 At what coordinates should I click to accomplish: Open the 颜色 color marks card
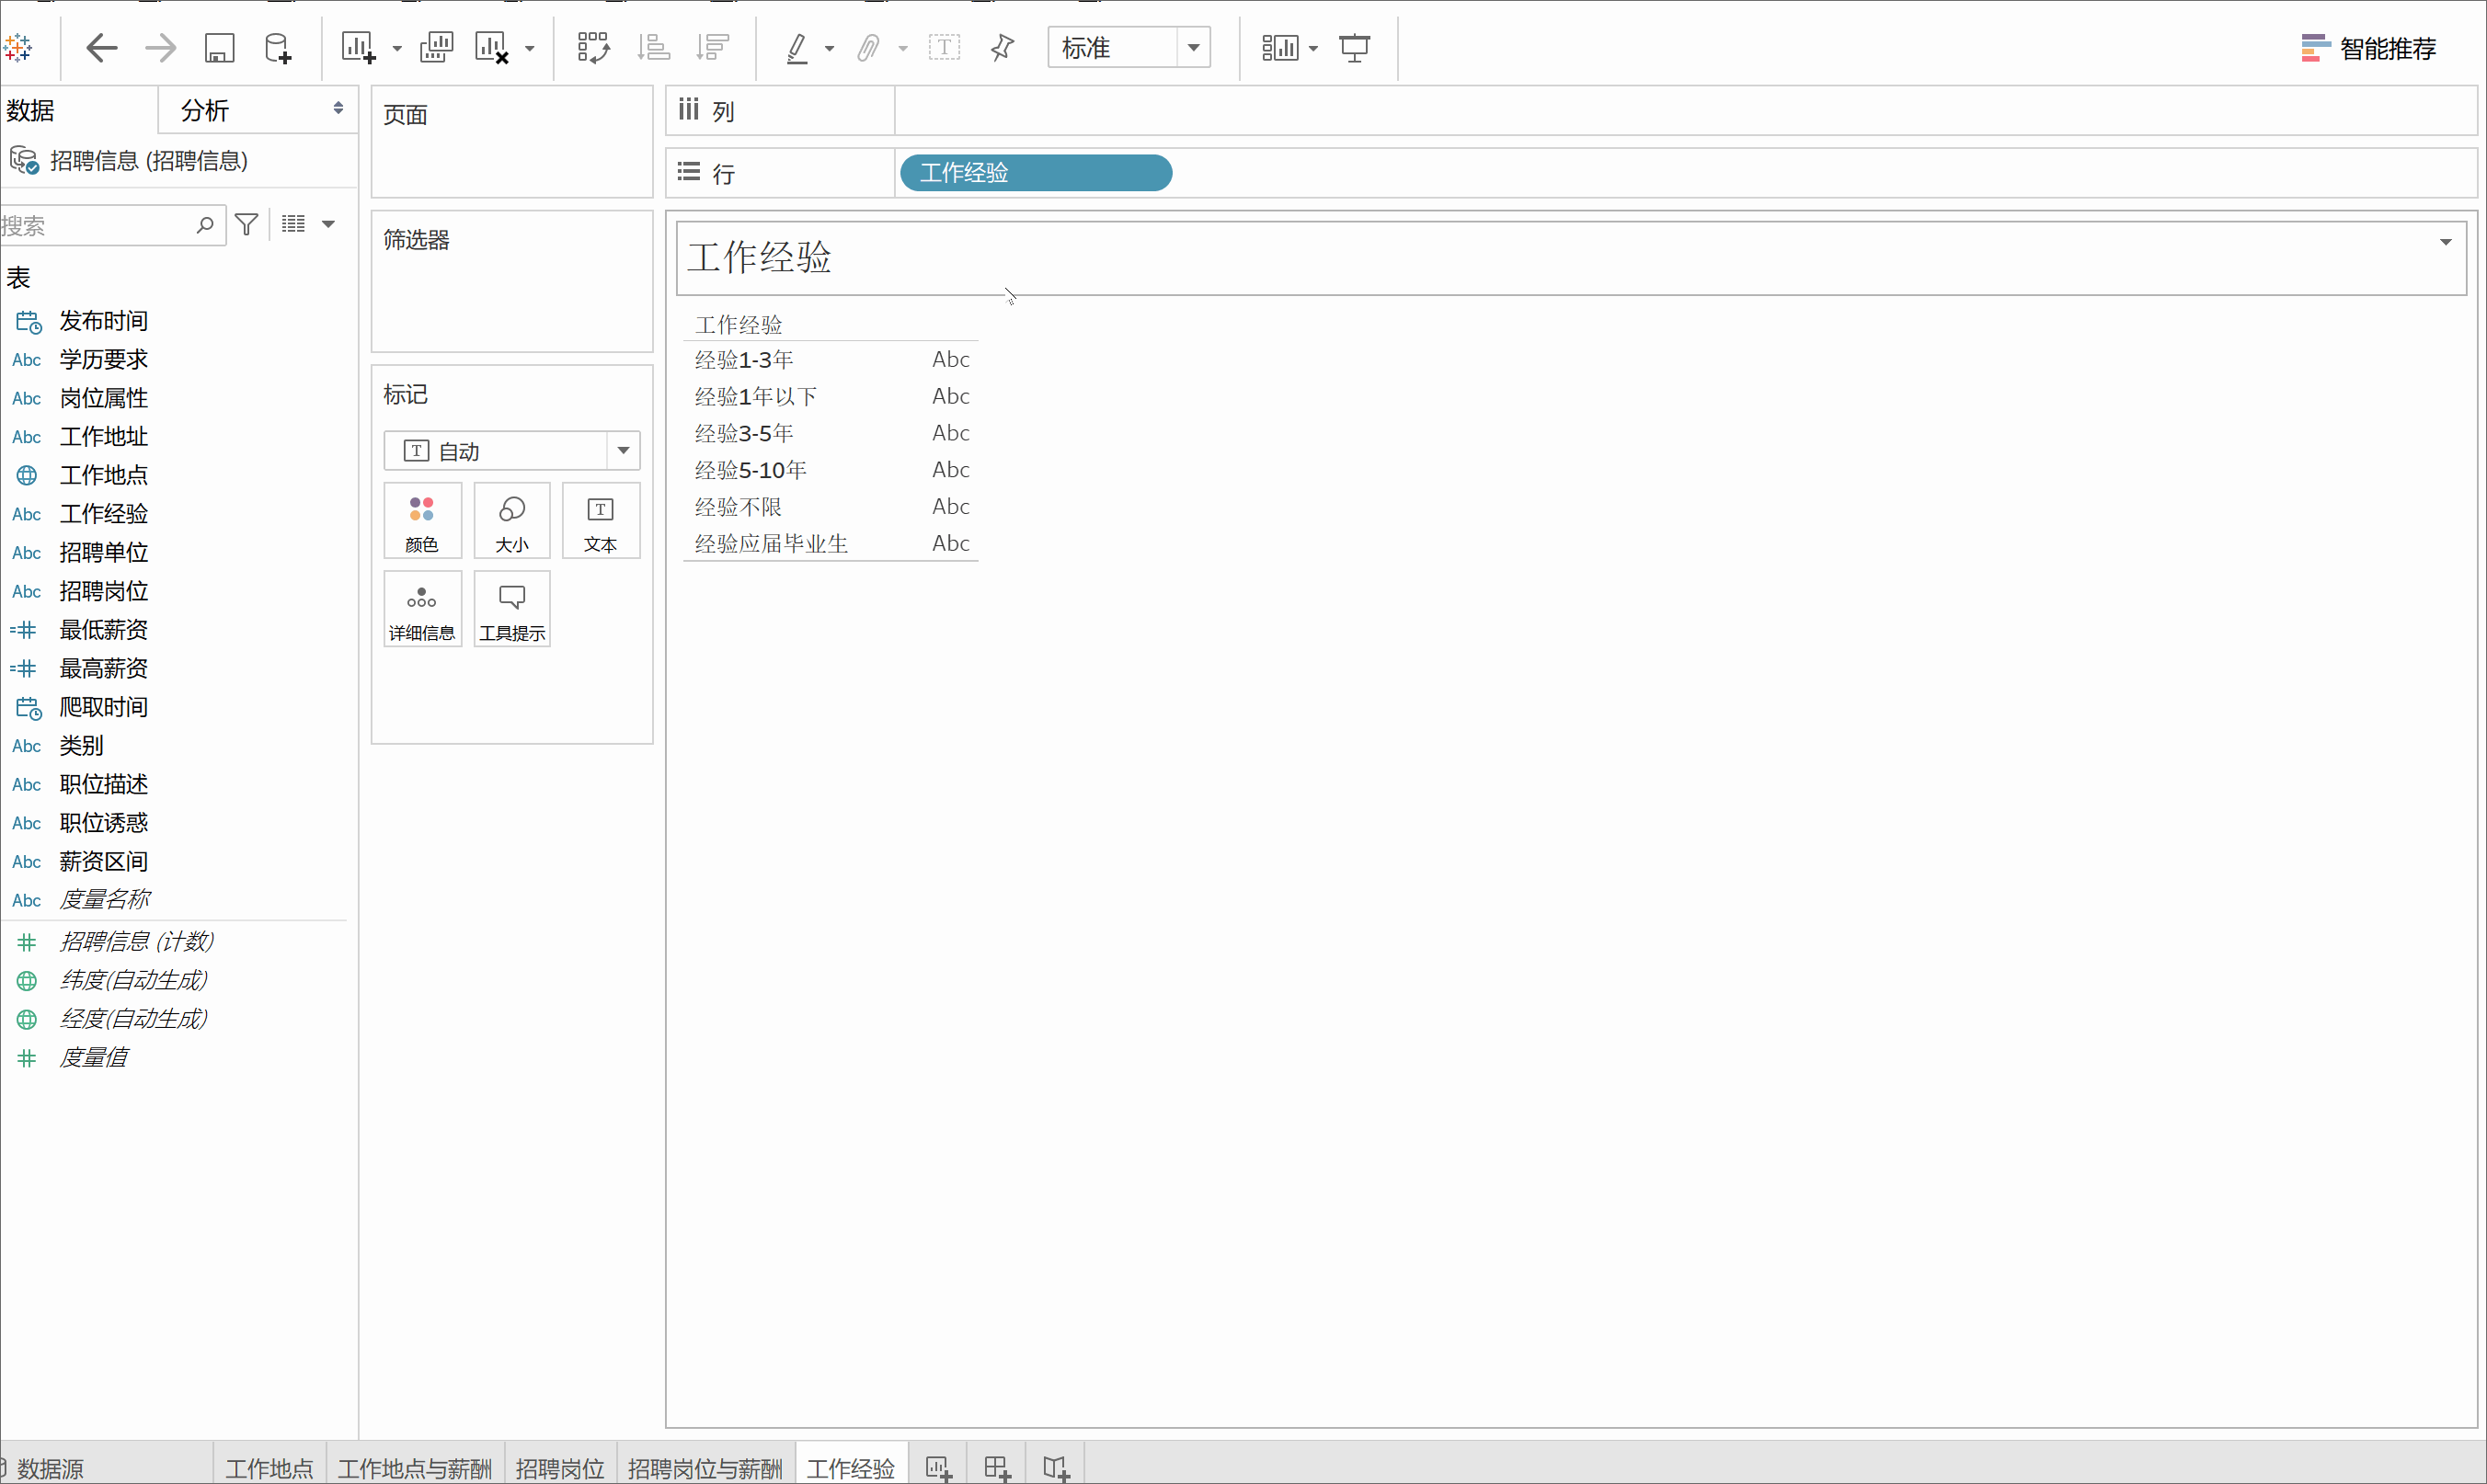422,521
